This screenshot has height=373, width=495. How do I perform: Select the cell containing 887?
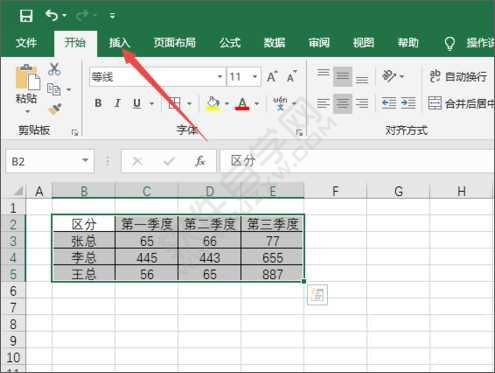click(x=273, y=274)
